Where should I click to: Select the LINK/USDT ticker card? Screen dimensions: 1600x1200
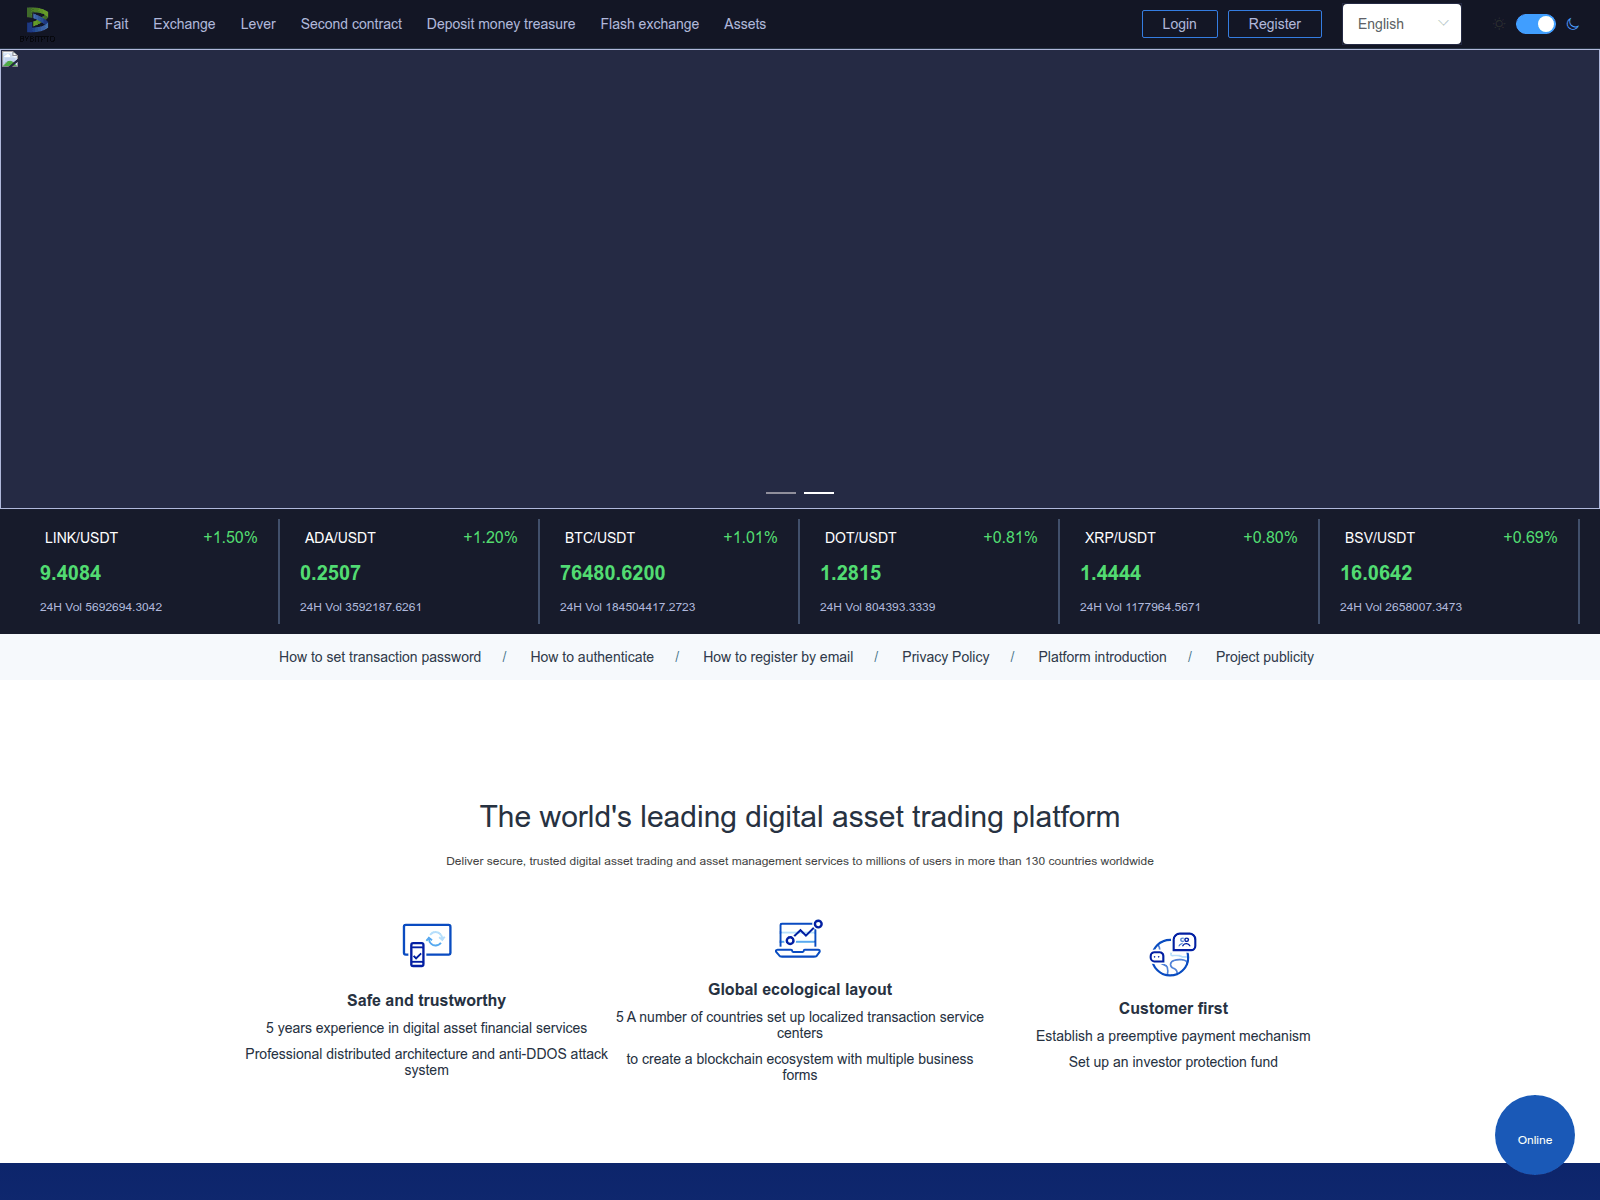(149, 571)
